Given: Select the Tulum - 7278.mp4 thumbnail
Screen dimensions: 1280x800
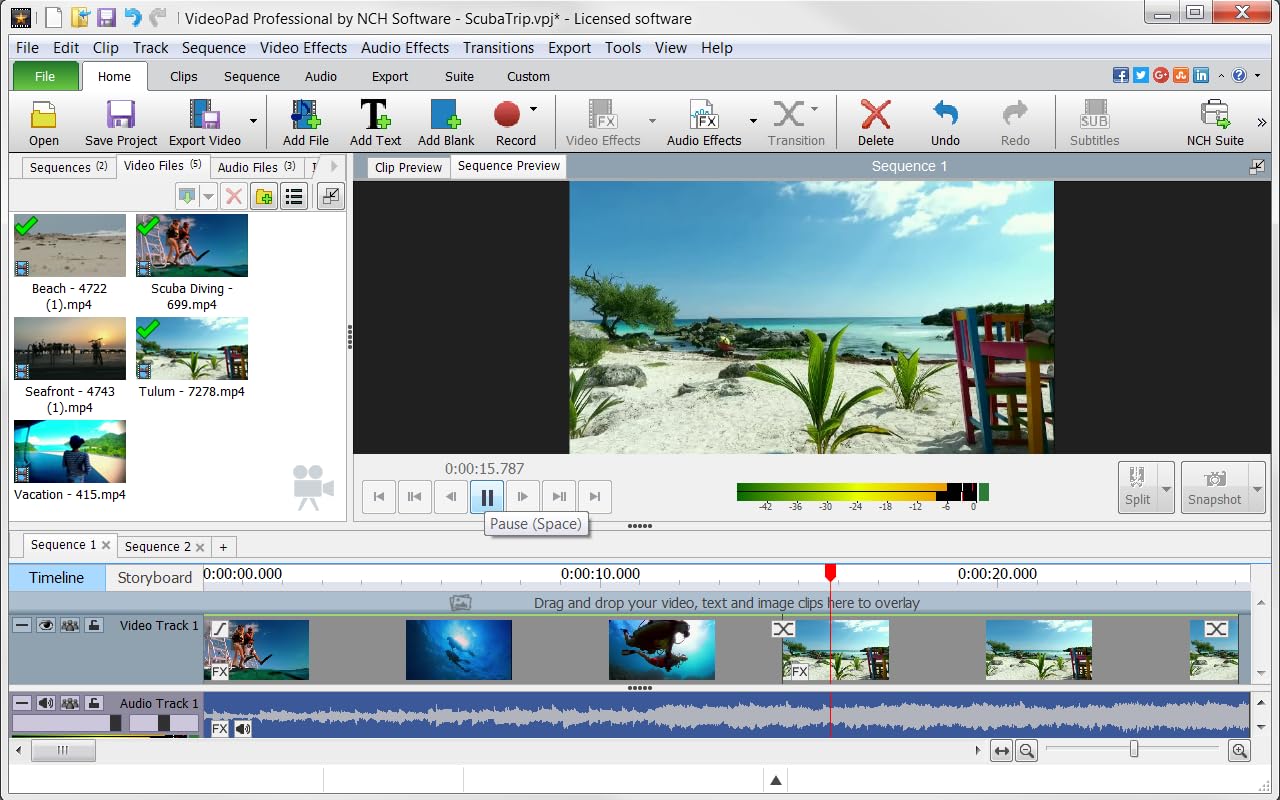Looking at the screenshot, I should click(192, 349).
